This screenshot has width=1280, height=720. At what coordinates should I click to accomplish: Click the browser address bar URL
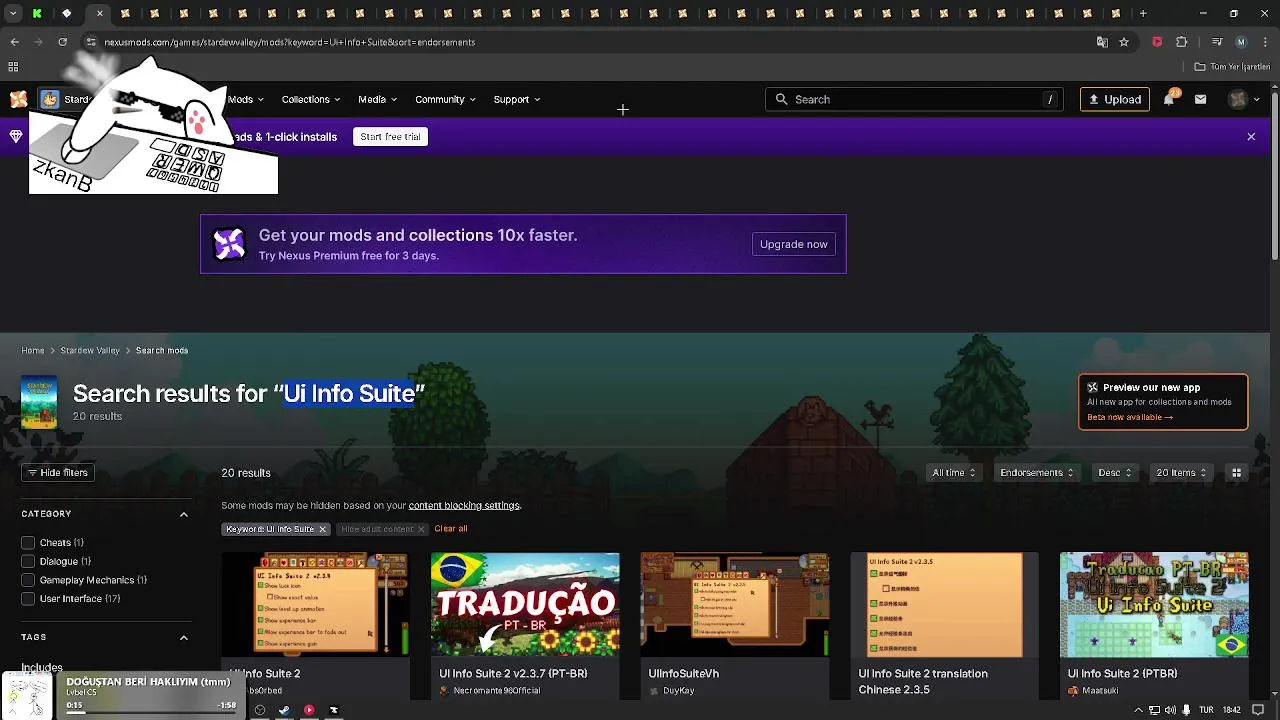coord(289,42)
